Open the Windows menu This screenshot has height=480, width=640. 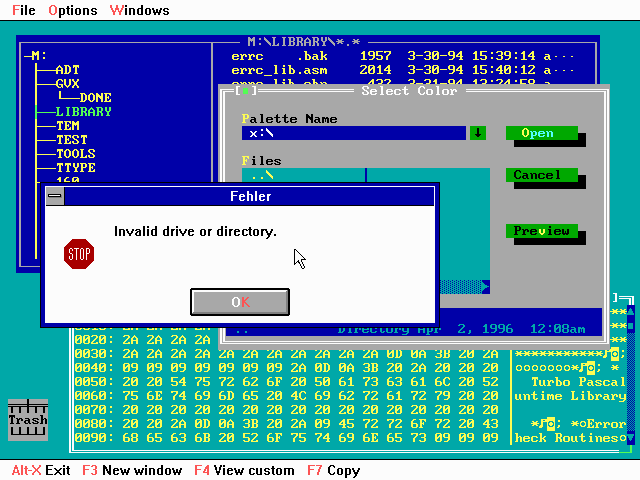[139, 10]
